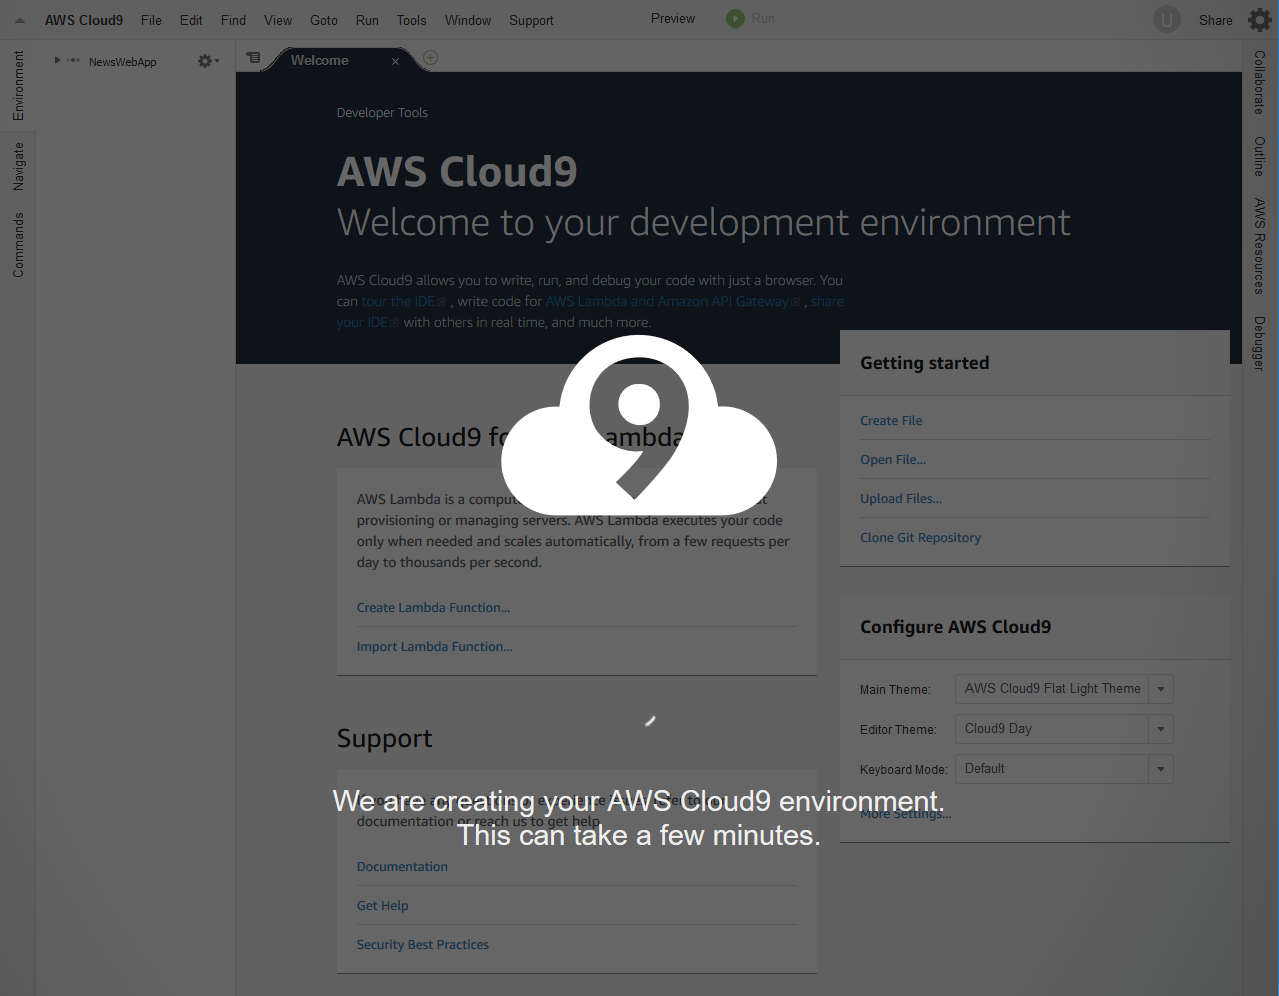Viewport: 1279px width, 996px height.
Task: Expand the NewsWebApp folder arrow
Action: tap(57, 61)
